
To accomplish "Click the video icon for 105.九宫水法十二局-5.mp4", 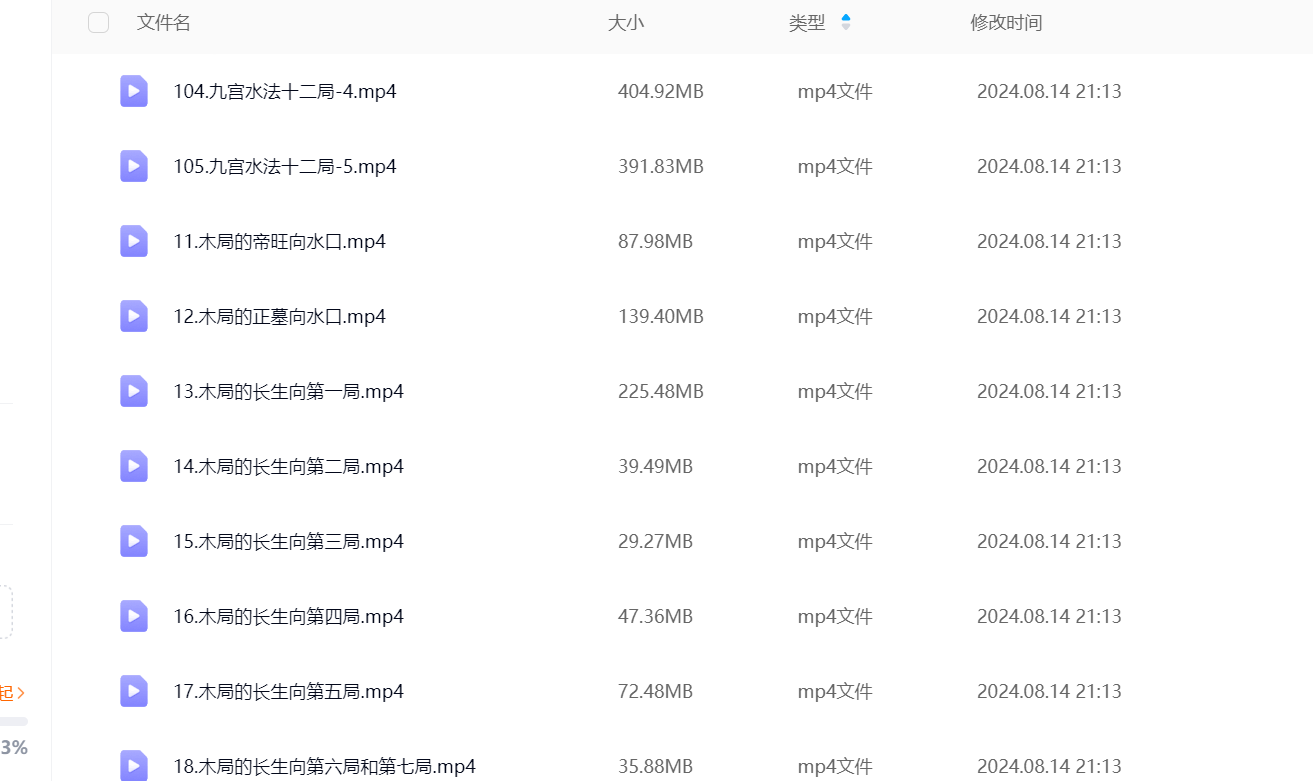I will [134, 166].
